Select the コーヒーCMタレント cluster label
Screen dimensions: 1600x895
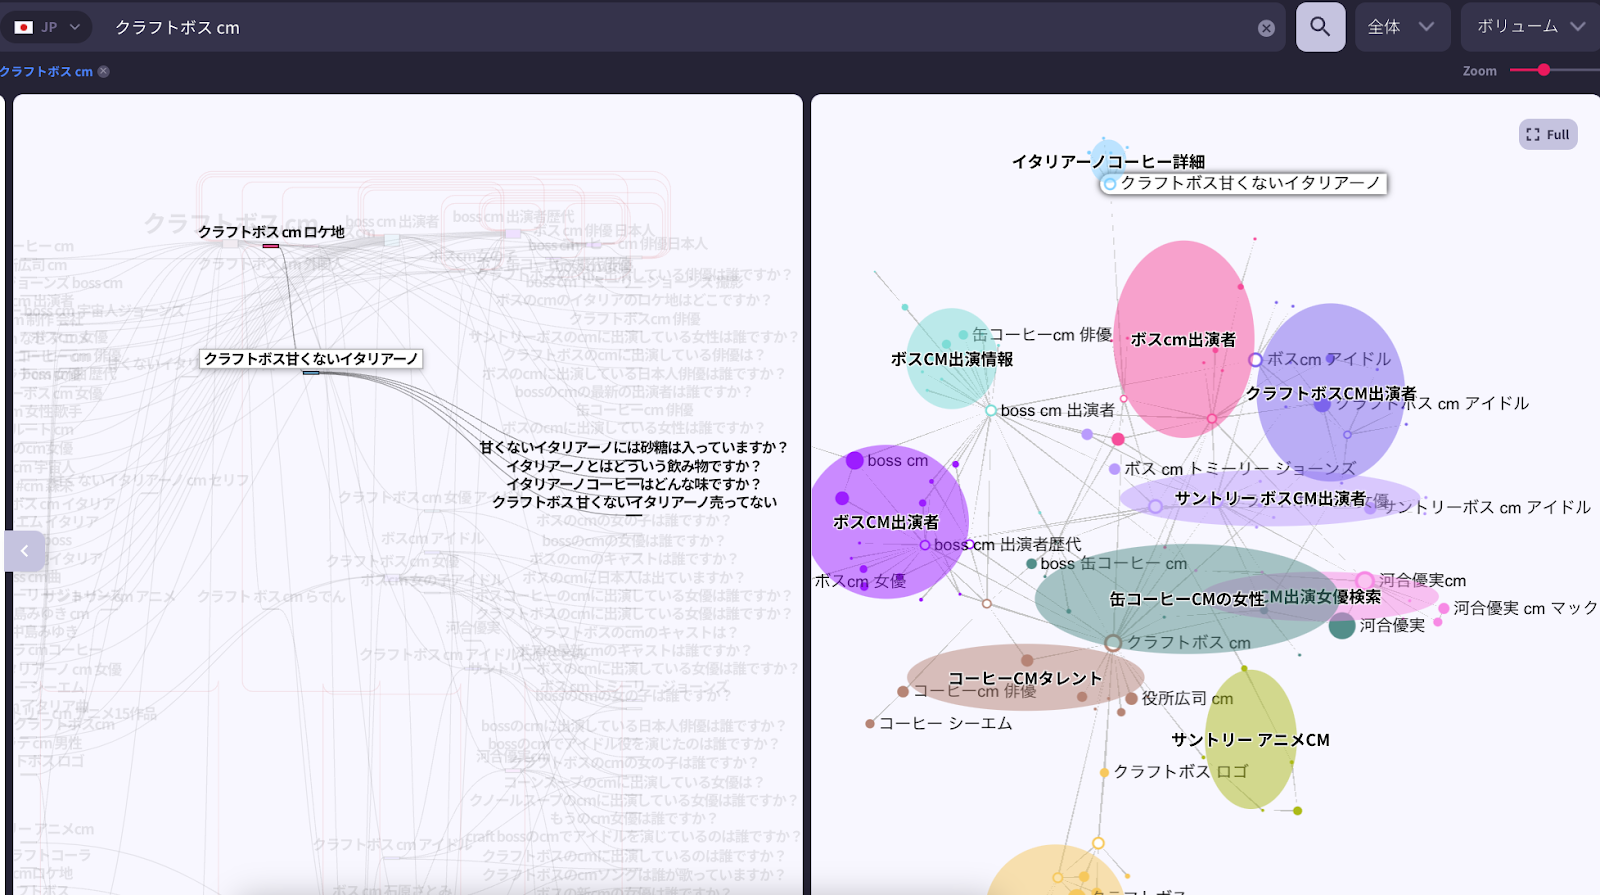(1025, 678)
